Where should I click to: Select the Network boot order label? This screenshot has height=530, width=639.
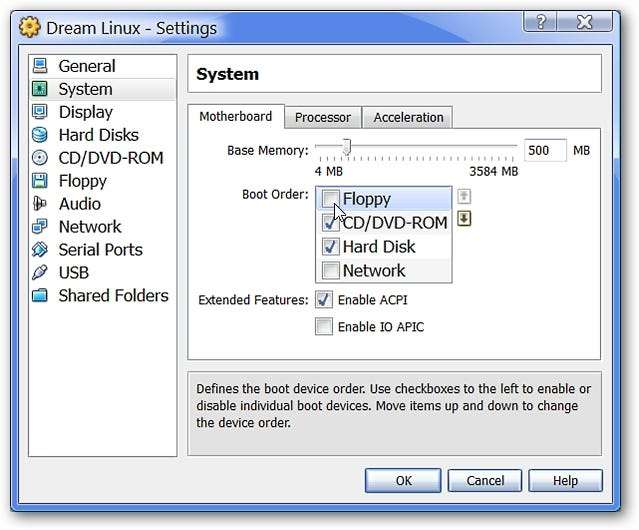click(x=374, y=270)
